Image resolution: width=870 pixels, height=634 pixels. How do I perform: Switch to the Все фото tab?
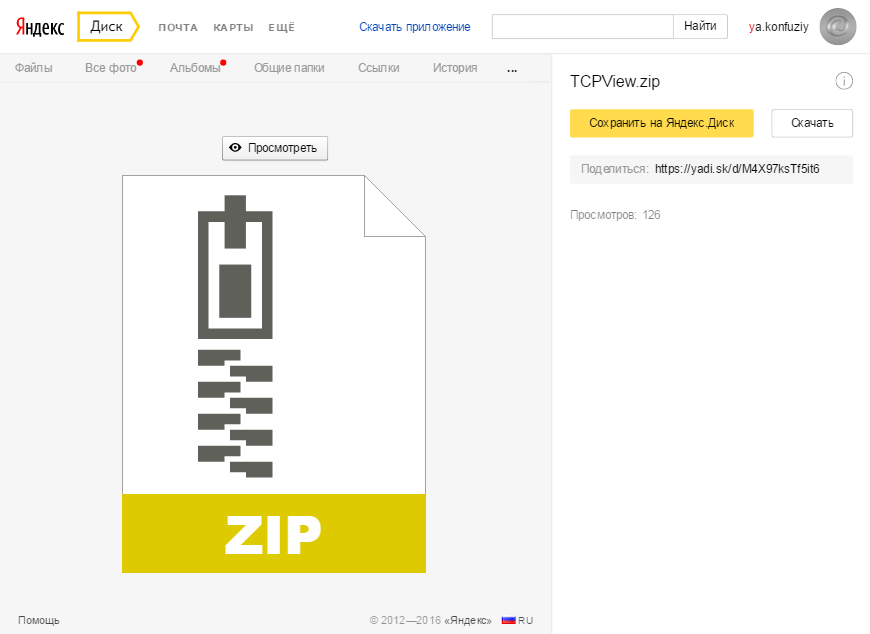(x=109, y=68)
